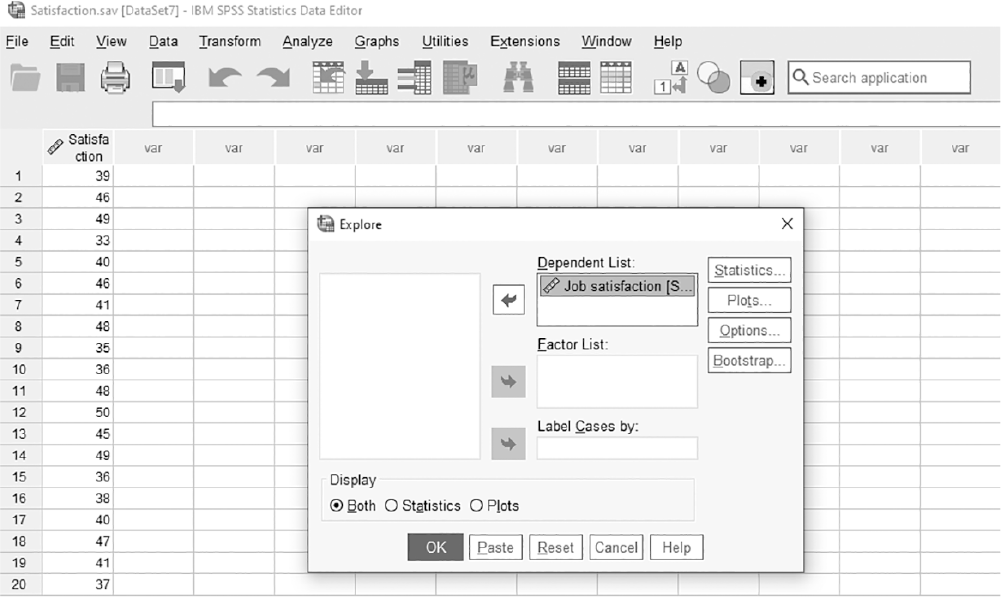Click OK in the Explore dialog
The width and height of the screenshot is (1001, 597).
click(x=435, y=547)
